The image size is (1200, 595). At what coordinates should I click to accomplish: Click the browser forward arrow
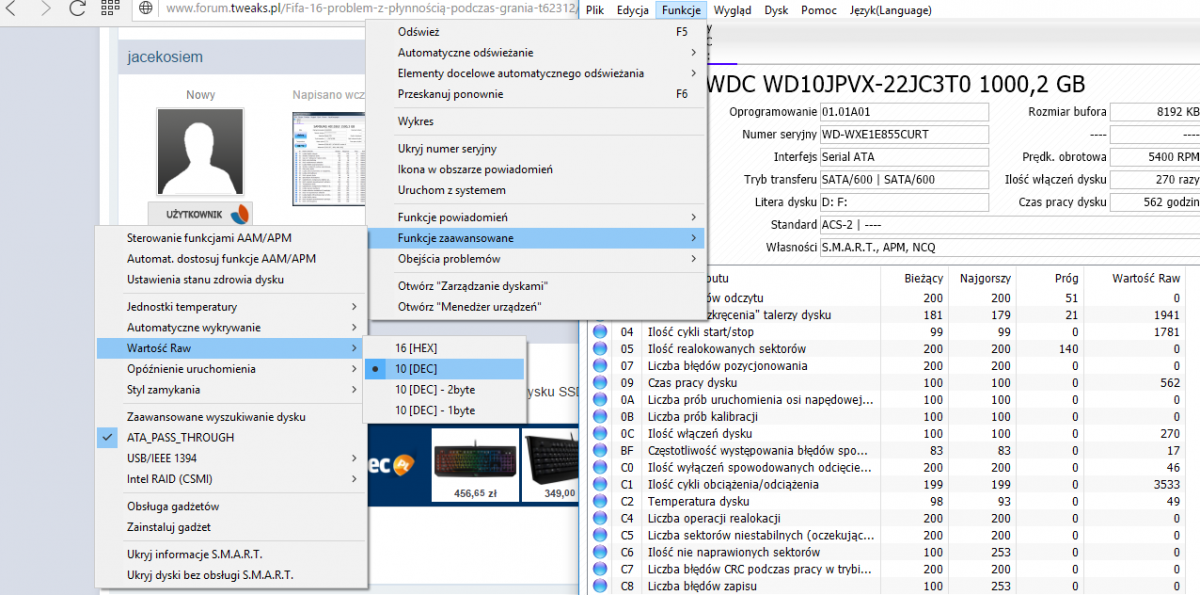tap(45, 9)
